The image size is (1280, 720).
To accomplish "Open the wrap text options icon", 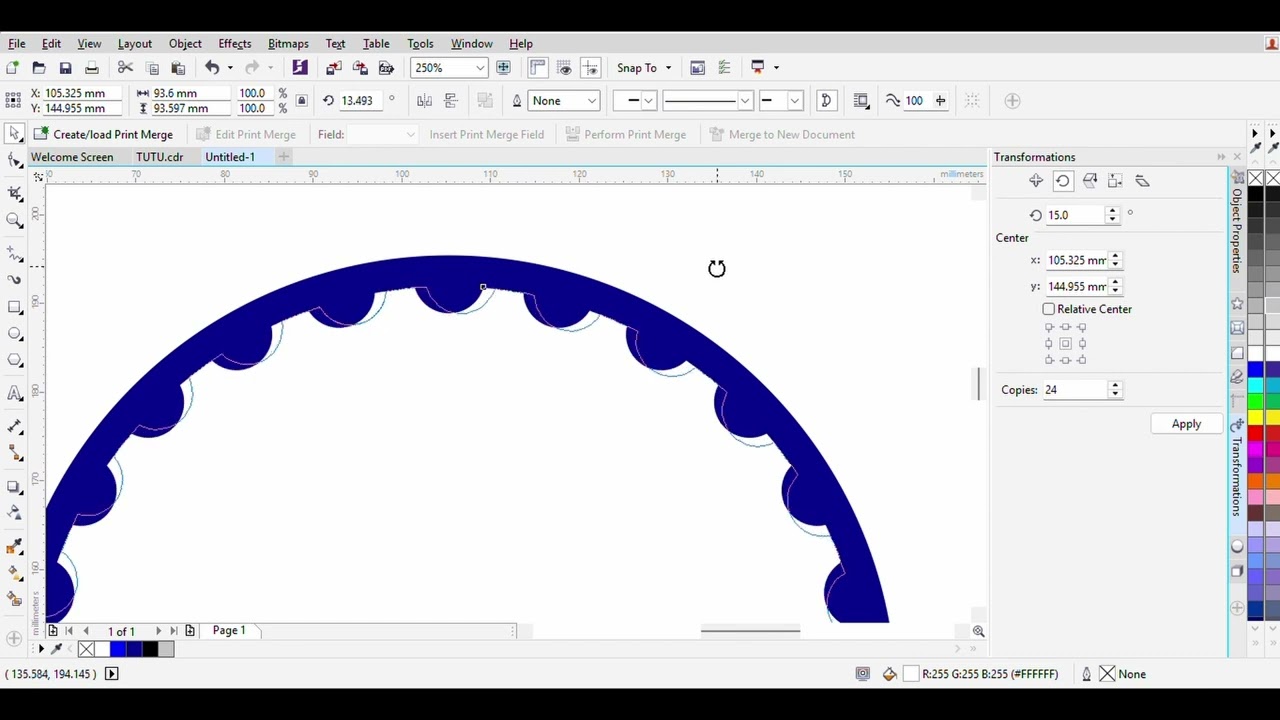I will coord(861,101).
